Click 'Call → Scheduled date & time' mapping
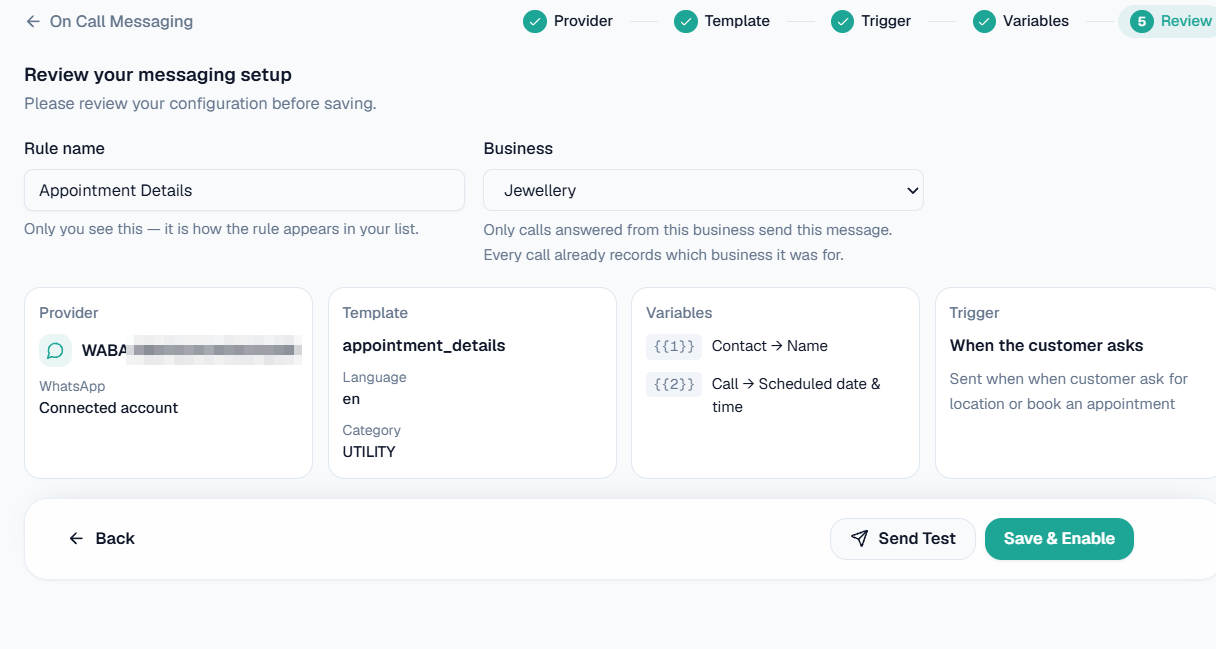 [x=796, y=395]
